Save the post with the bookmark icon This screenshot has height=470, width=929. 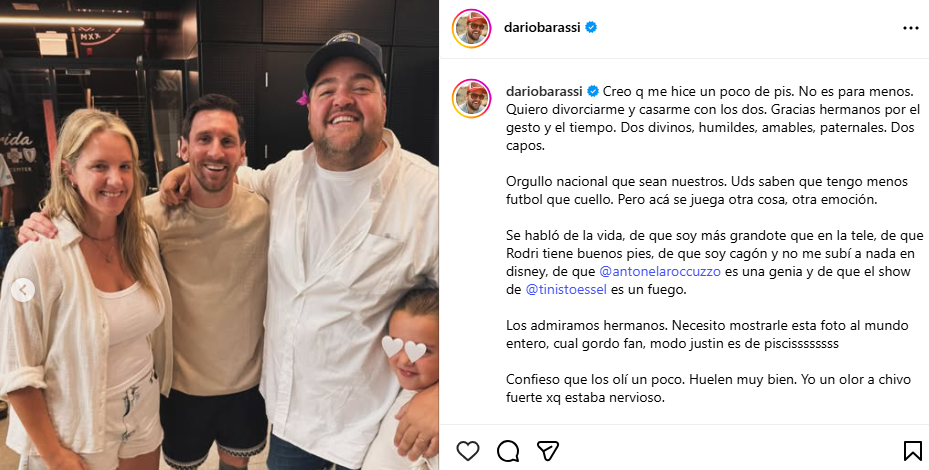point(912,451)
